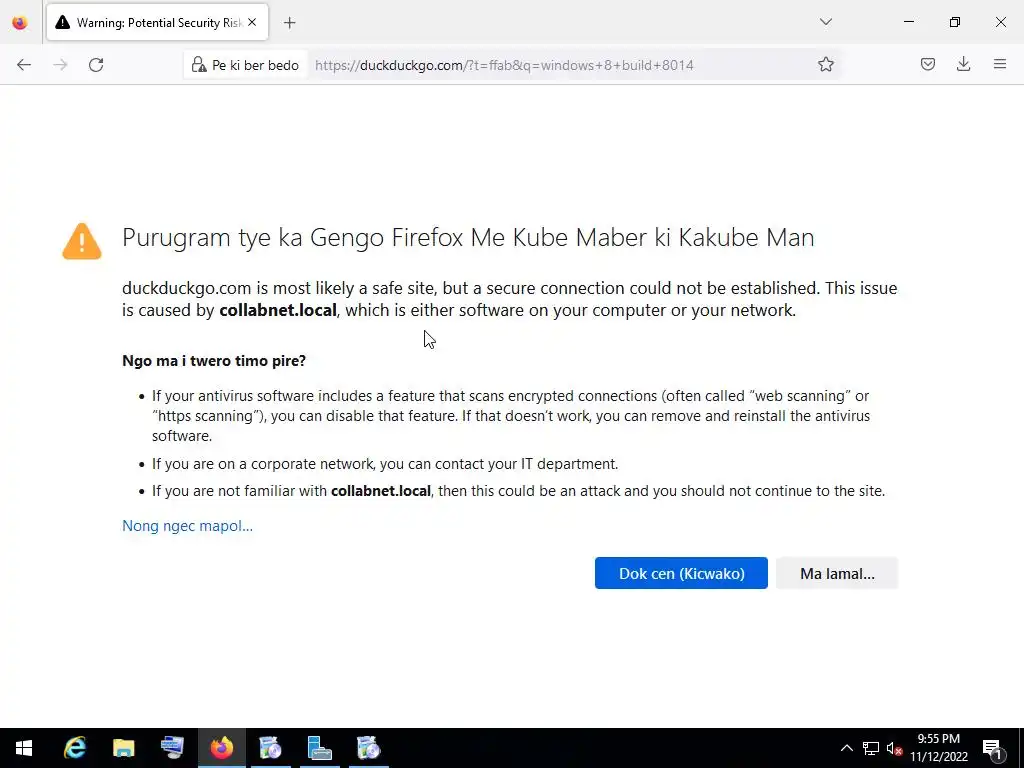
Task: Go back using the back arrow
Action: pos(24,65)
